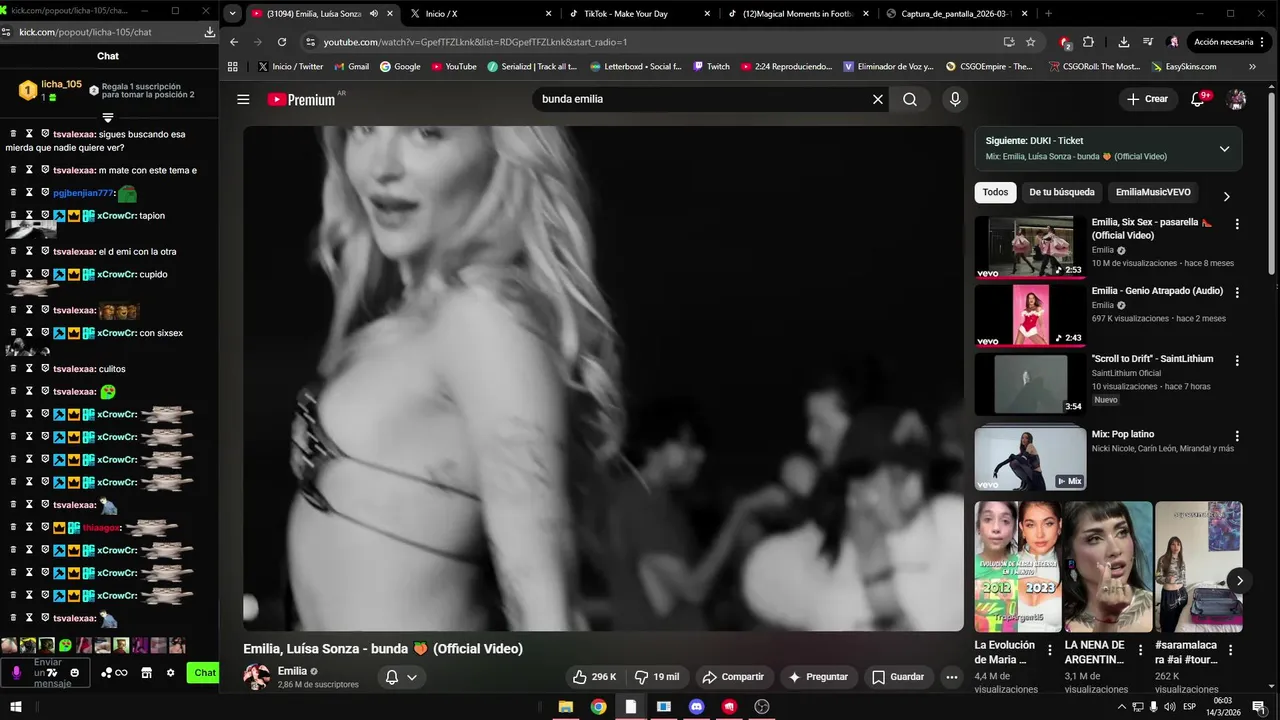The width and height of the screenshot is (1280, 720).
Task: Send message with green Chat button
Action: click(204, 673)
